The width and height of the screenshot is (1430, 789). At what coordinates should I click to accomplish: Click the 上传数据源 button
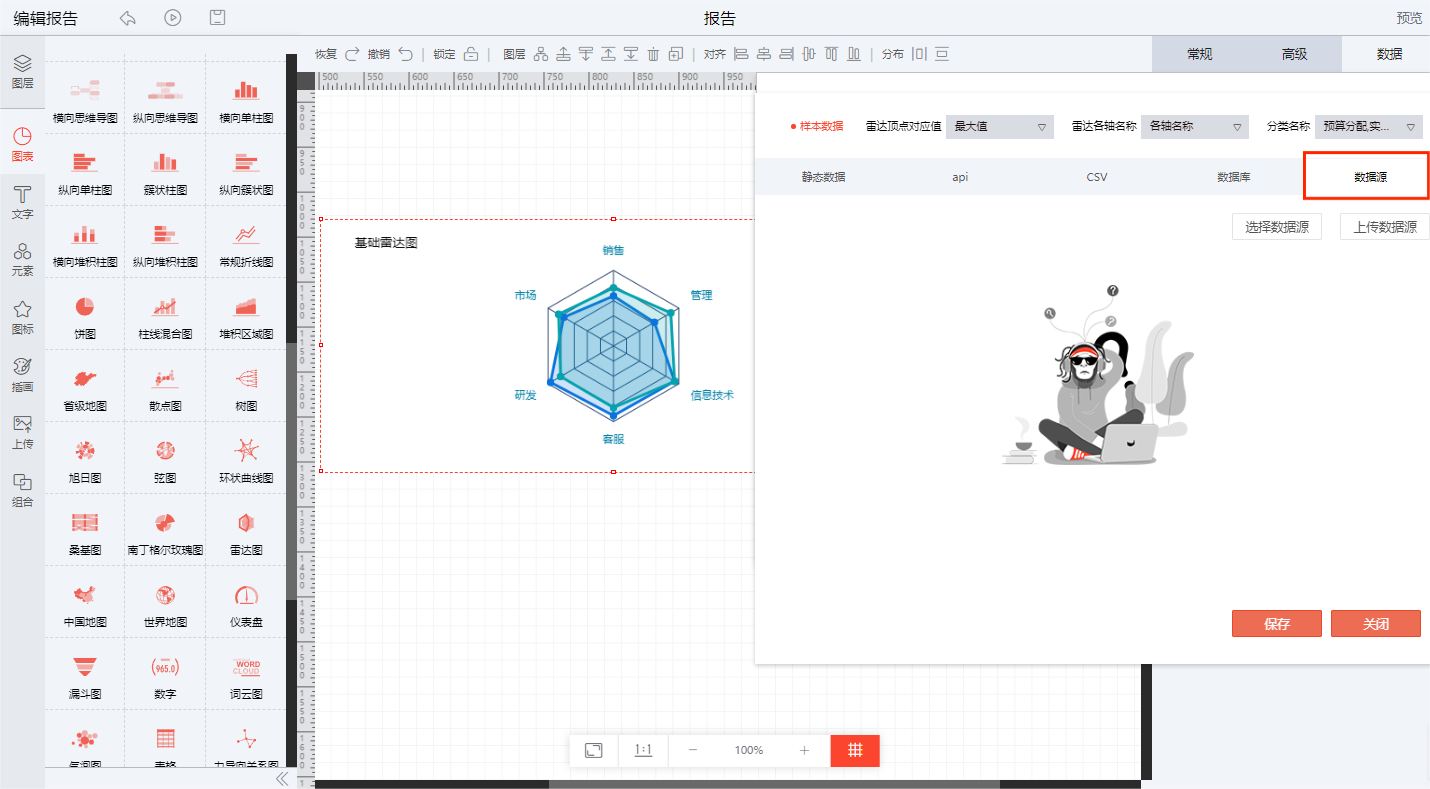[1385, 227]
